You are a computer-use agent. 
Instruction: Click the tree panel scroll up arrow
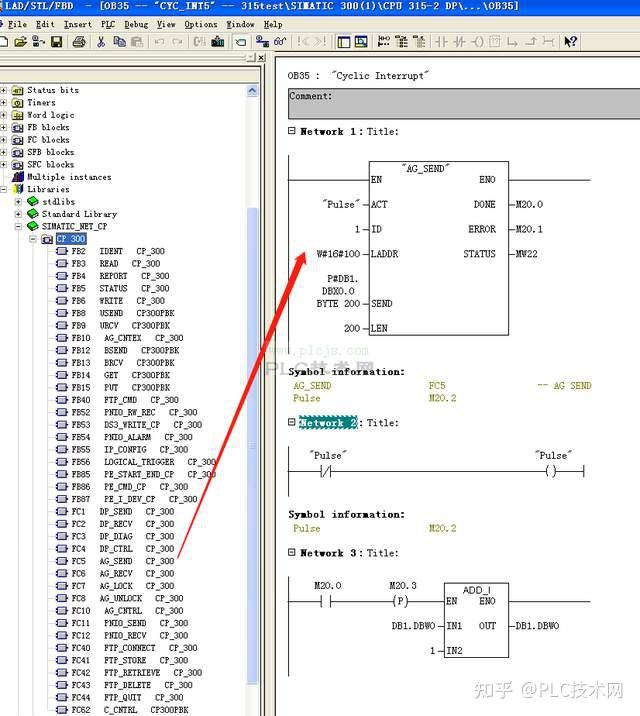click(x=252, y=91)
